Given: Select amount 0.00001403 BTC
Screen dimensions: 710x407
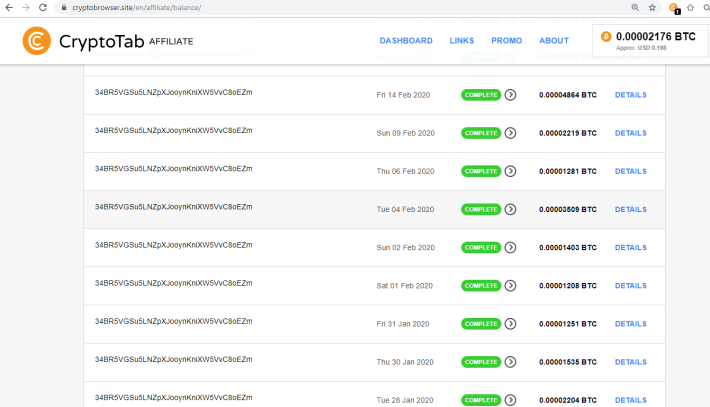Looking at the screenshot, I should click(x=568, y=248).
